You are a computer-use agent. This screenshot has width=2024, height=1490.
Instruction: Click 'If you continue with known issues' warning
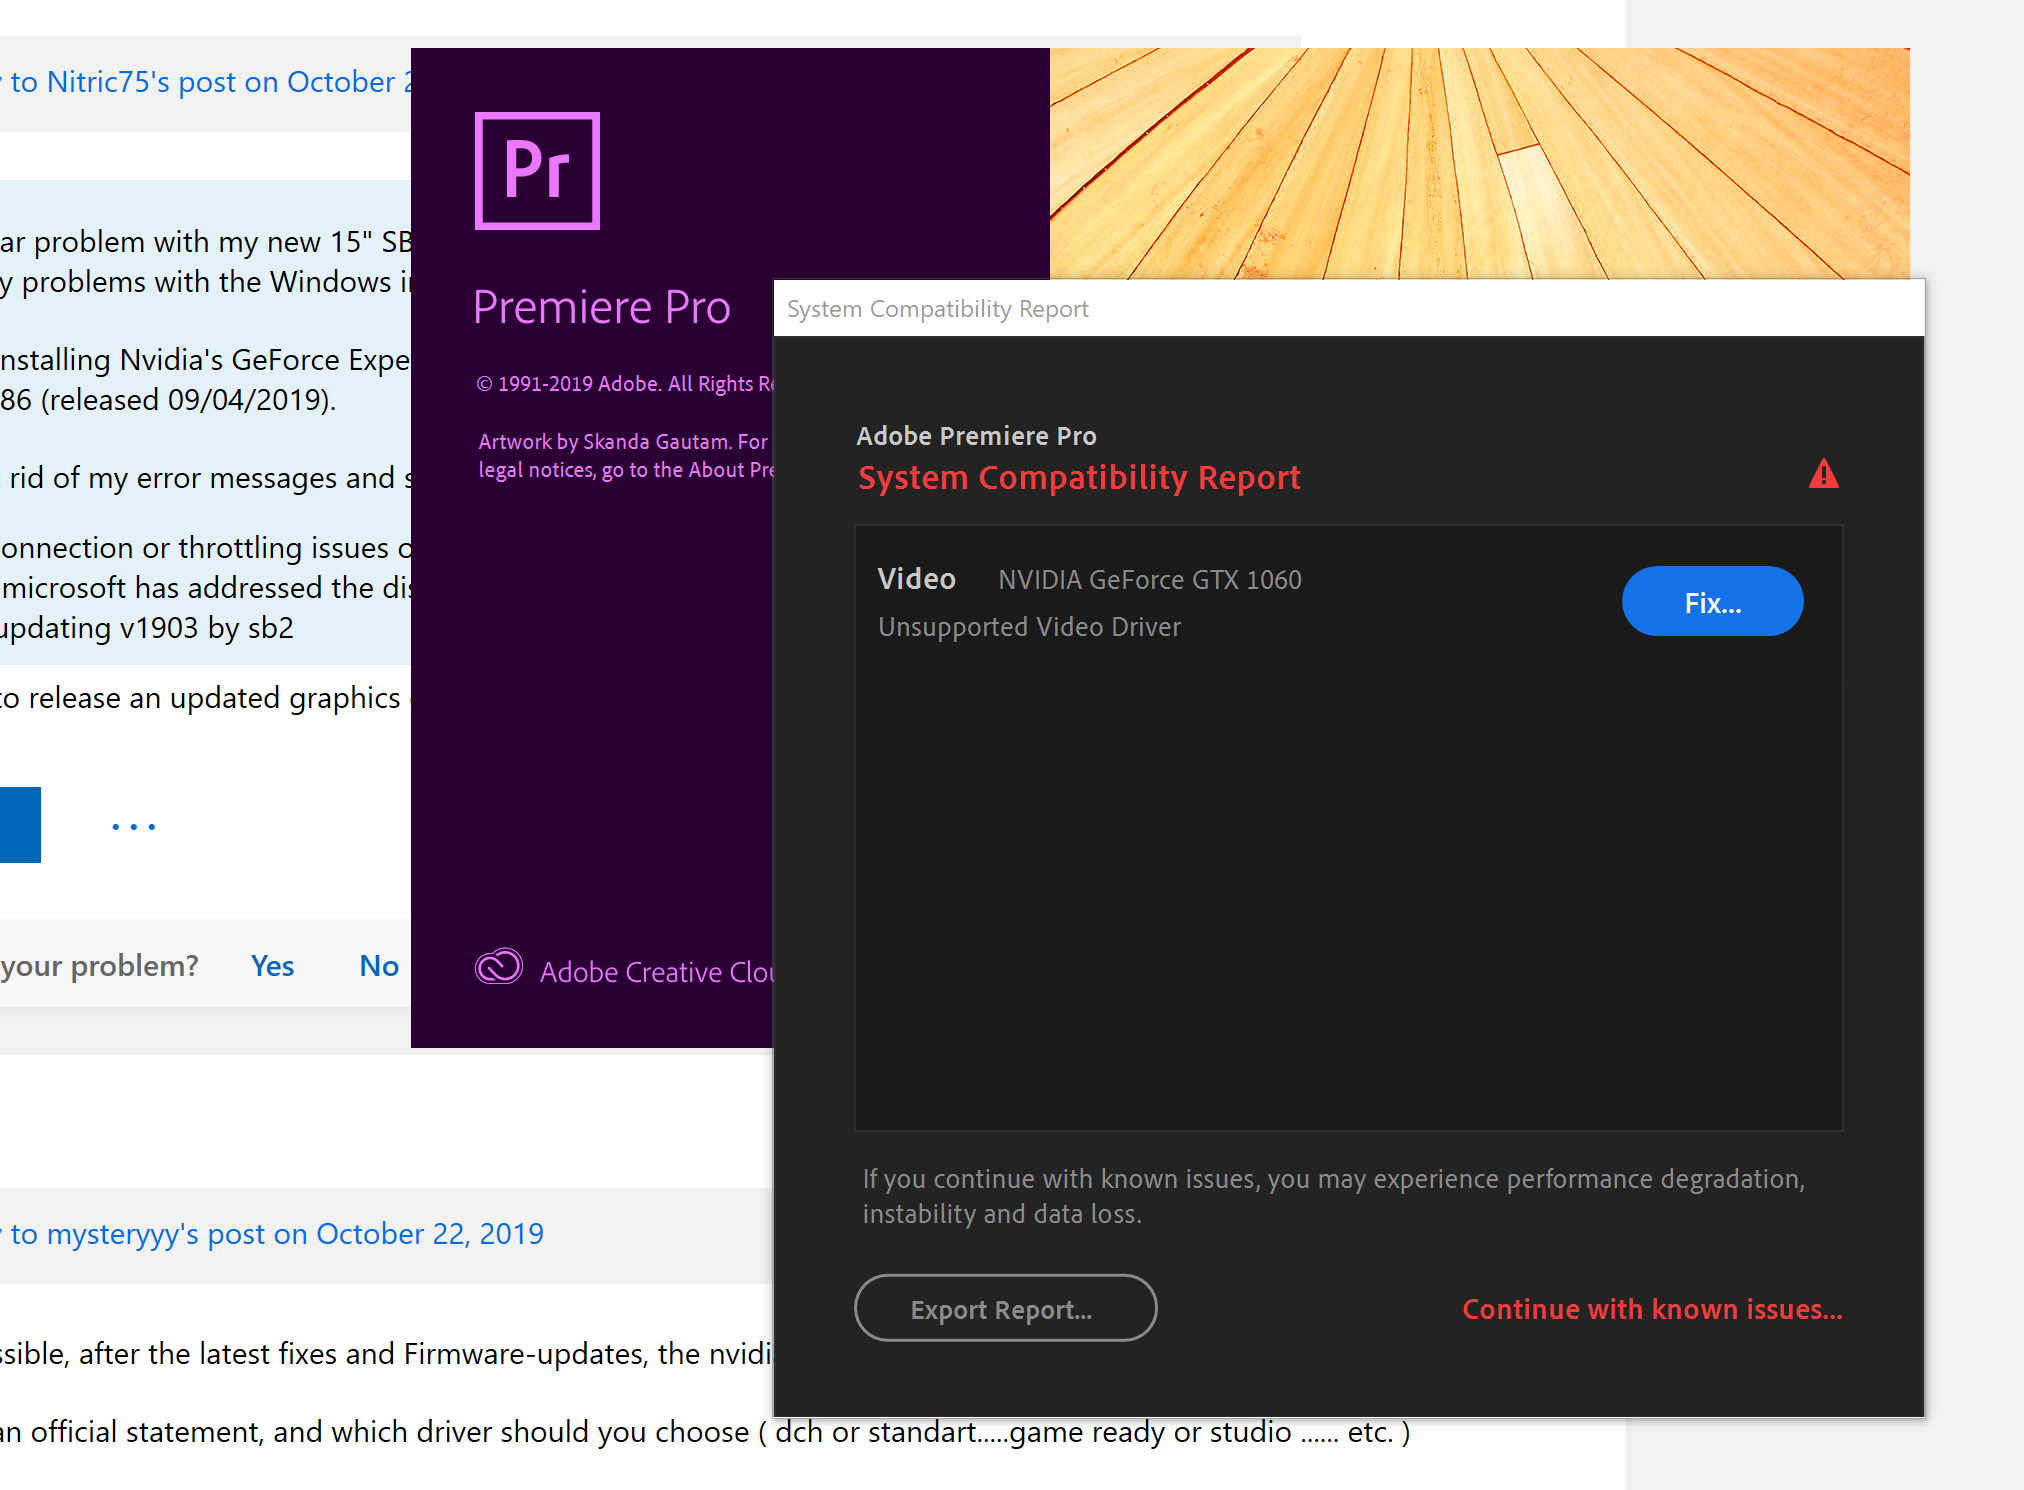click(x=1333, y=1196)
